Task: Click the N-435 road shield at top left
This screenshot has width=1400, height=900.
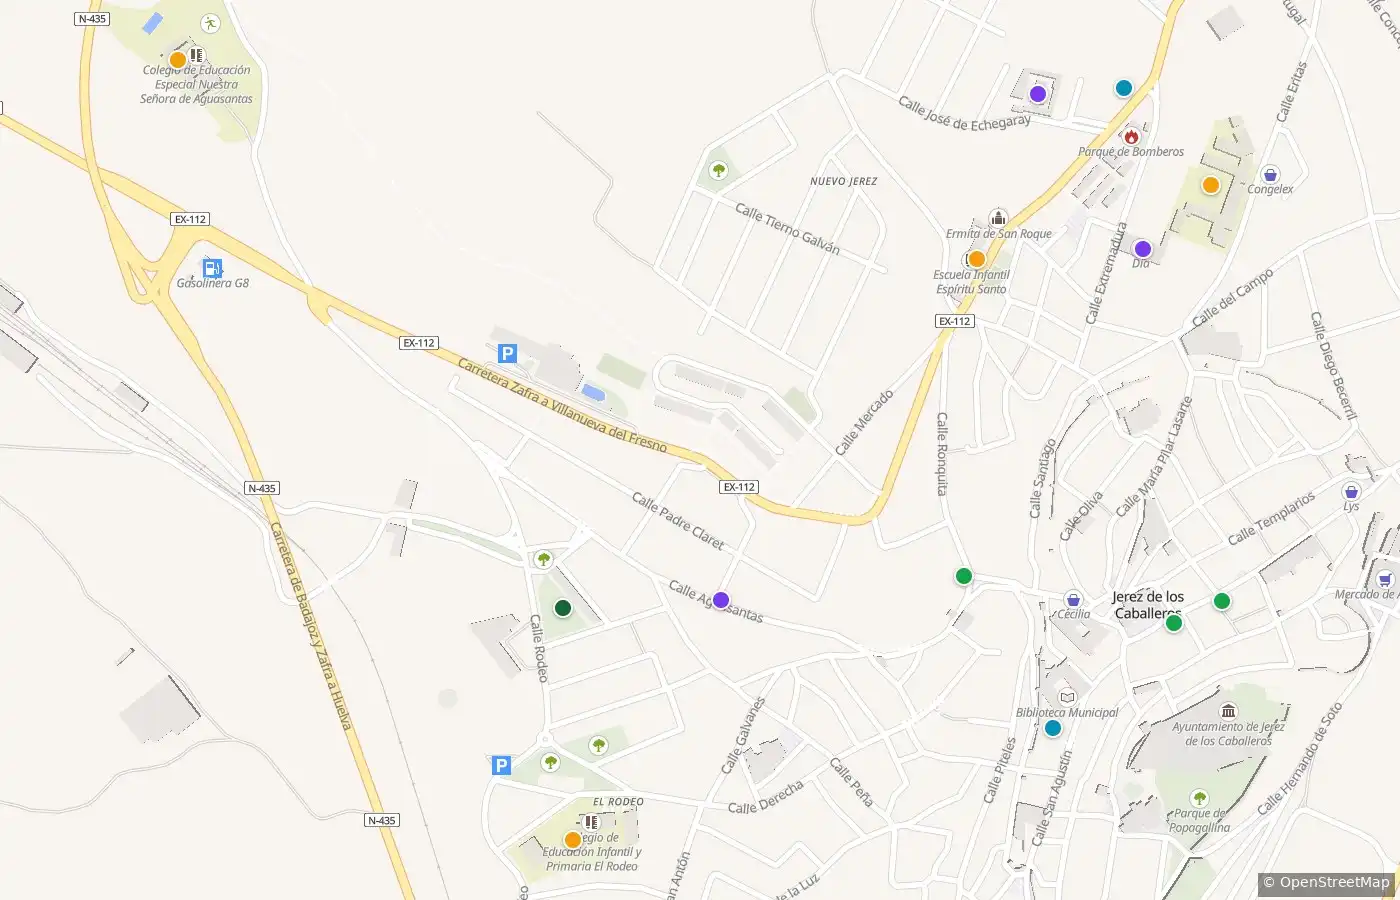Action: (92, 18)
